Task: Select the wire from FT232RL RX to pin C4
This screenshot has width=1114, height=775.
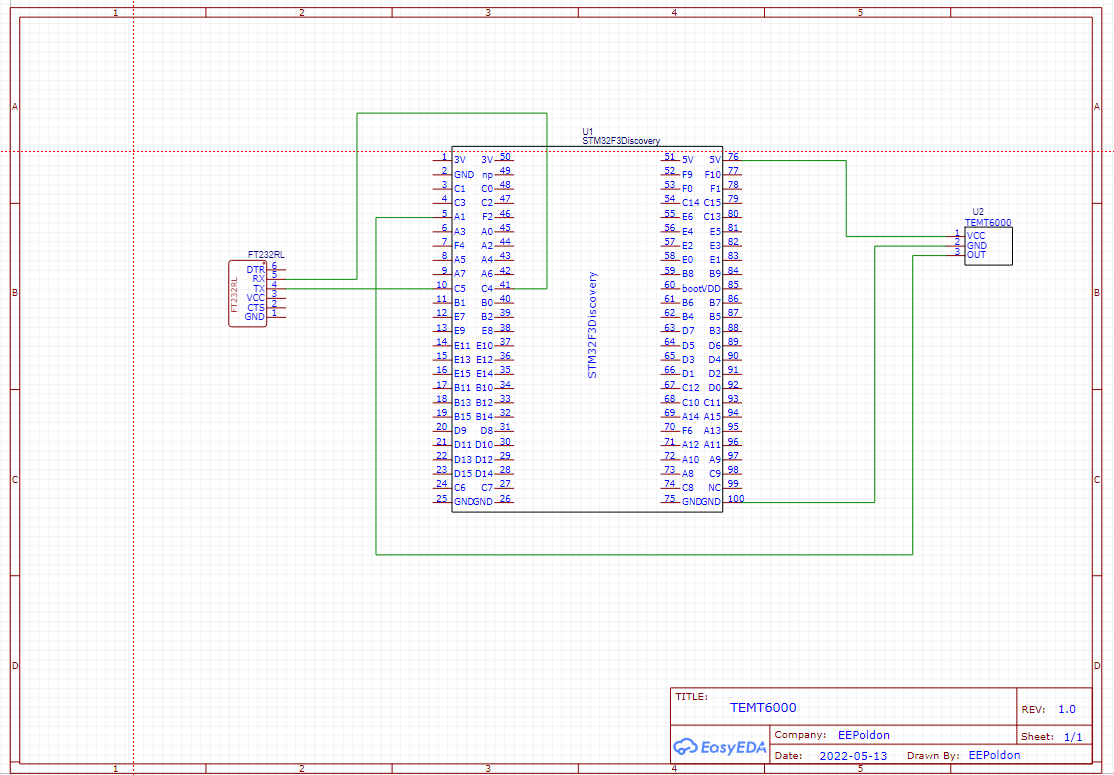Action: point(452,113)
